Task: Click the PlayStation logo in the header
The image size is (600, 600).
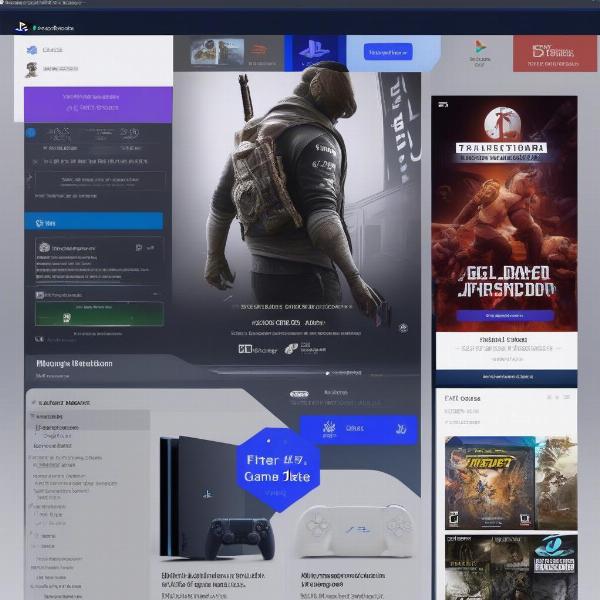Action: 21,27
